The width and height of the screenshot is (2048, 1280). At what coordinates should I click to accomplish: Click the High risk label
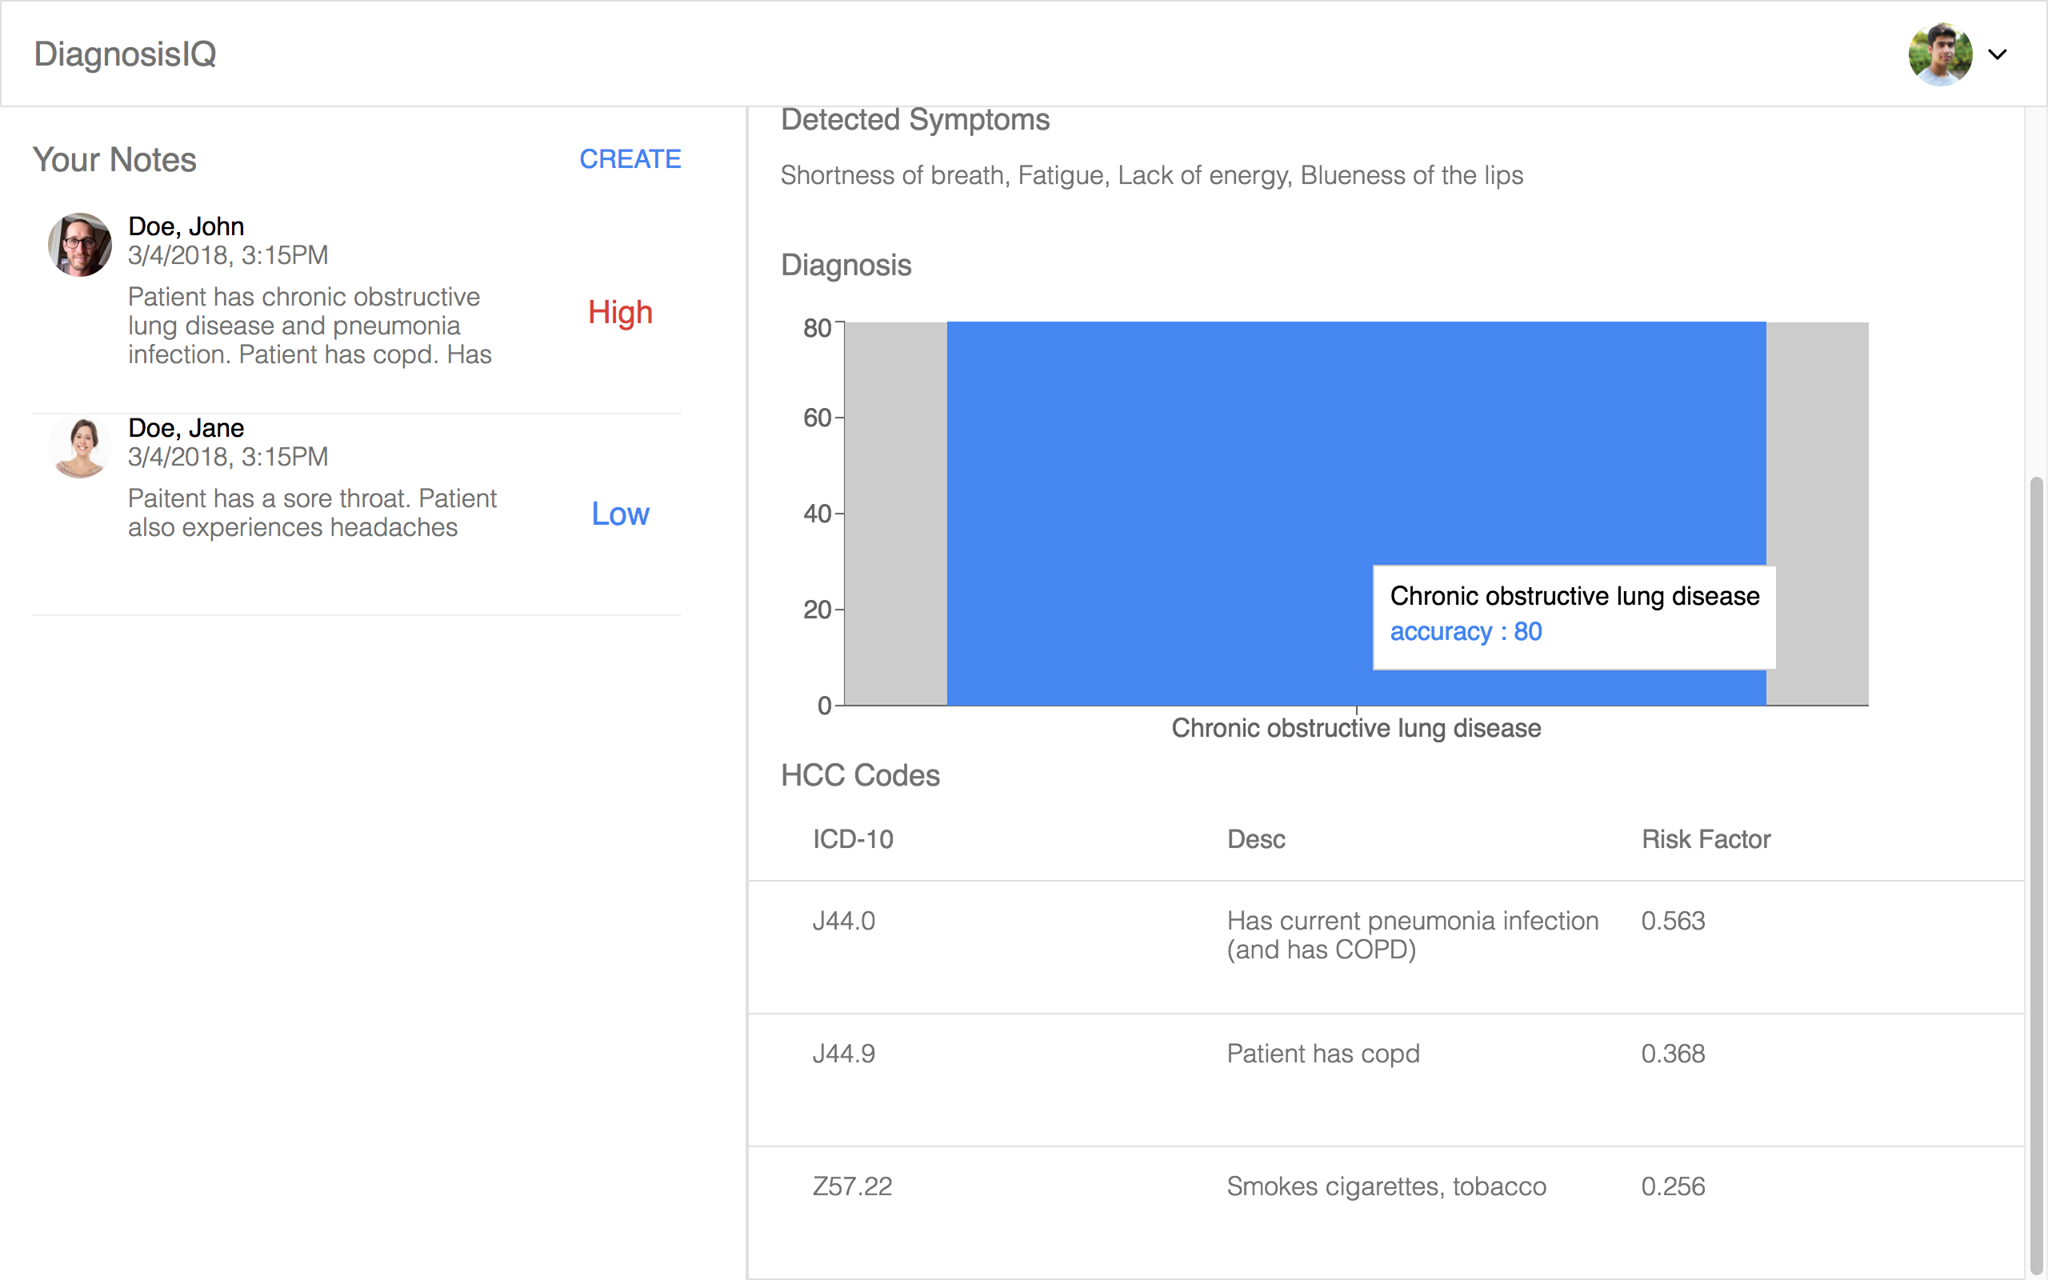click(620, 312)
